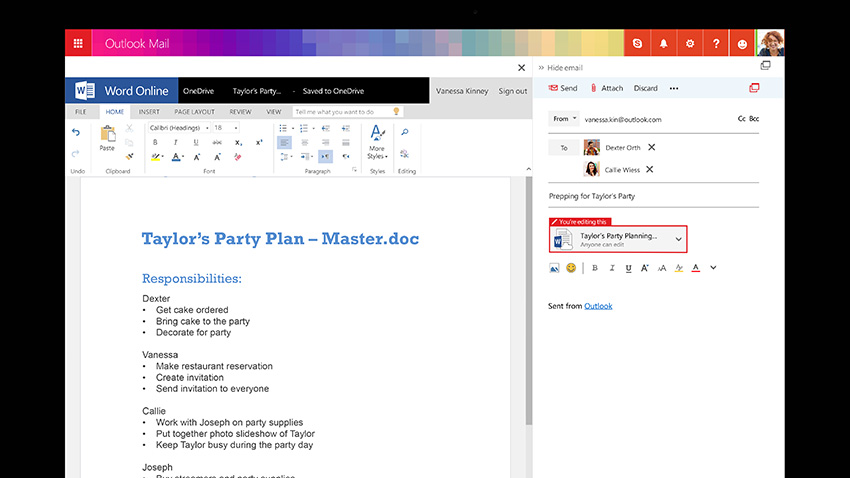
Task: Open the FILE tab
Action: point(81,112)
